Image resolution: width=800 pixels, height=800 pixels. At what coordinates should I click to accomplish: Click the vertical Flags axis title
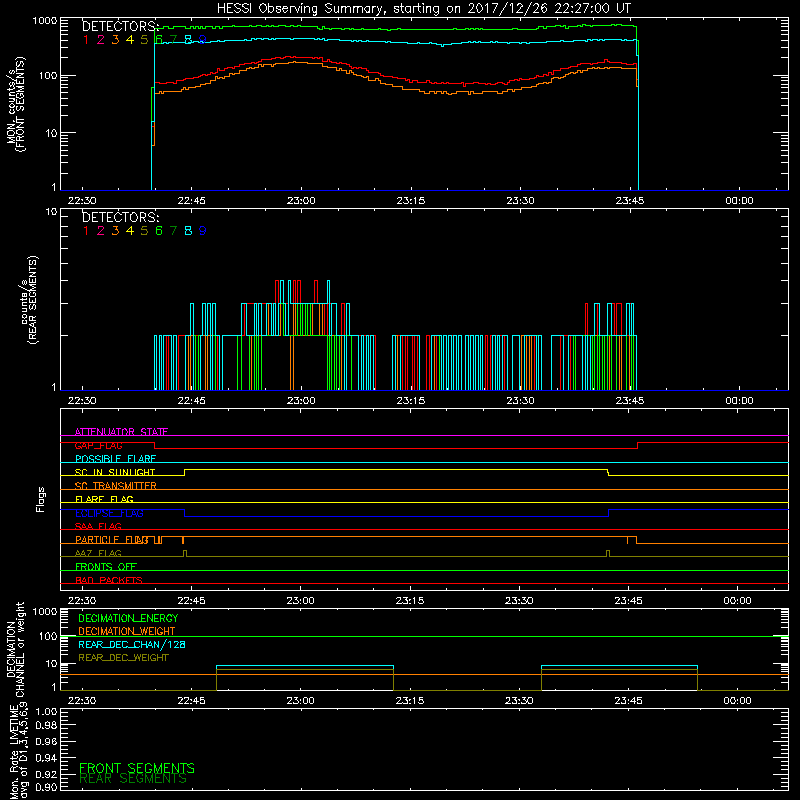(40, 499)
